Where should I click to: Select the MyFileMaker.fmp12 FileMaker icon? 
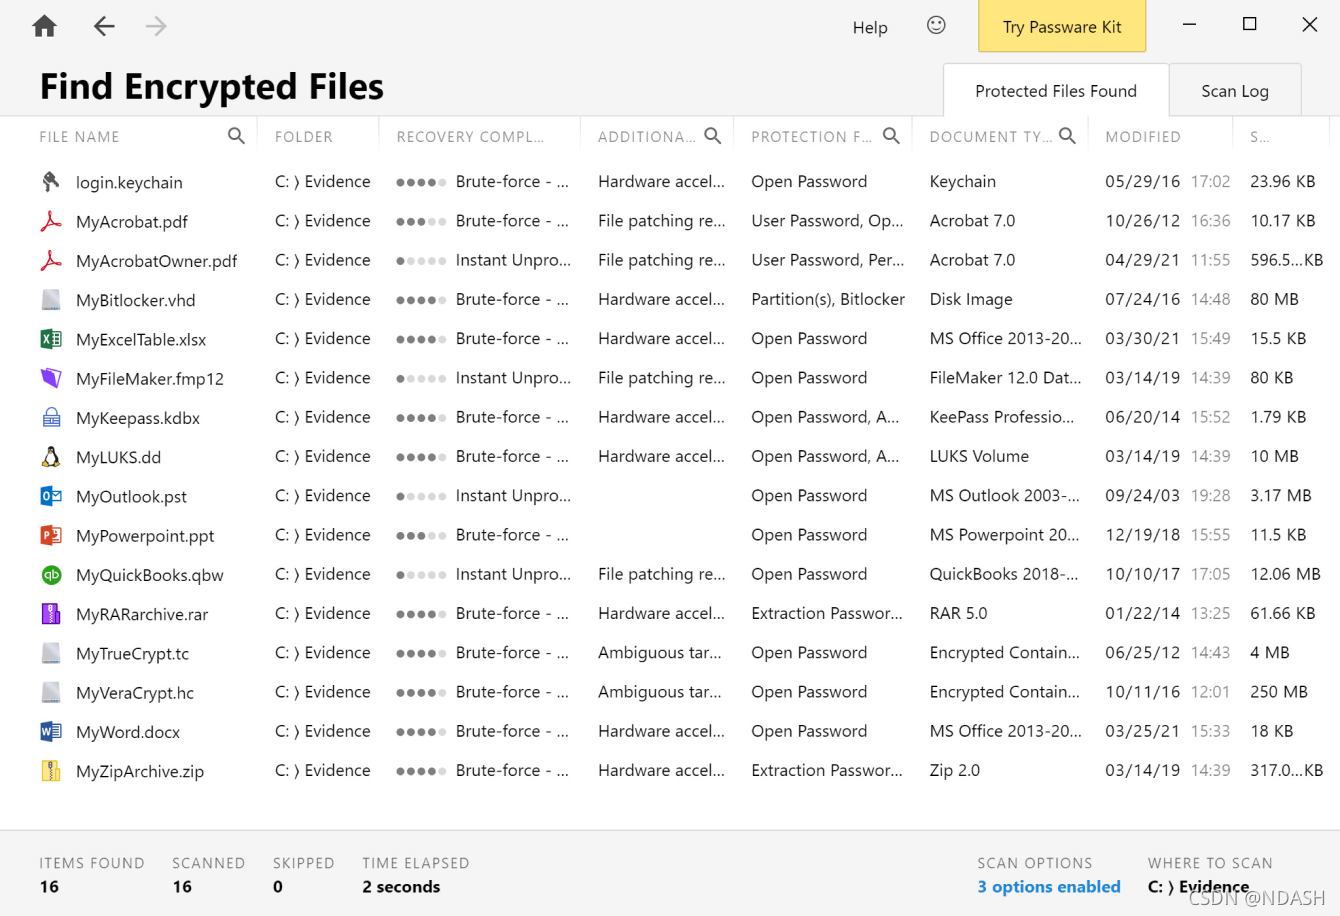coord(50,378)
